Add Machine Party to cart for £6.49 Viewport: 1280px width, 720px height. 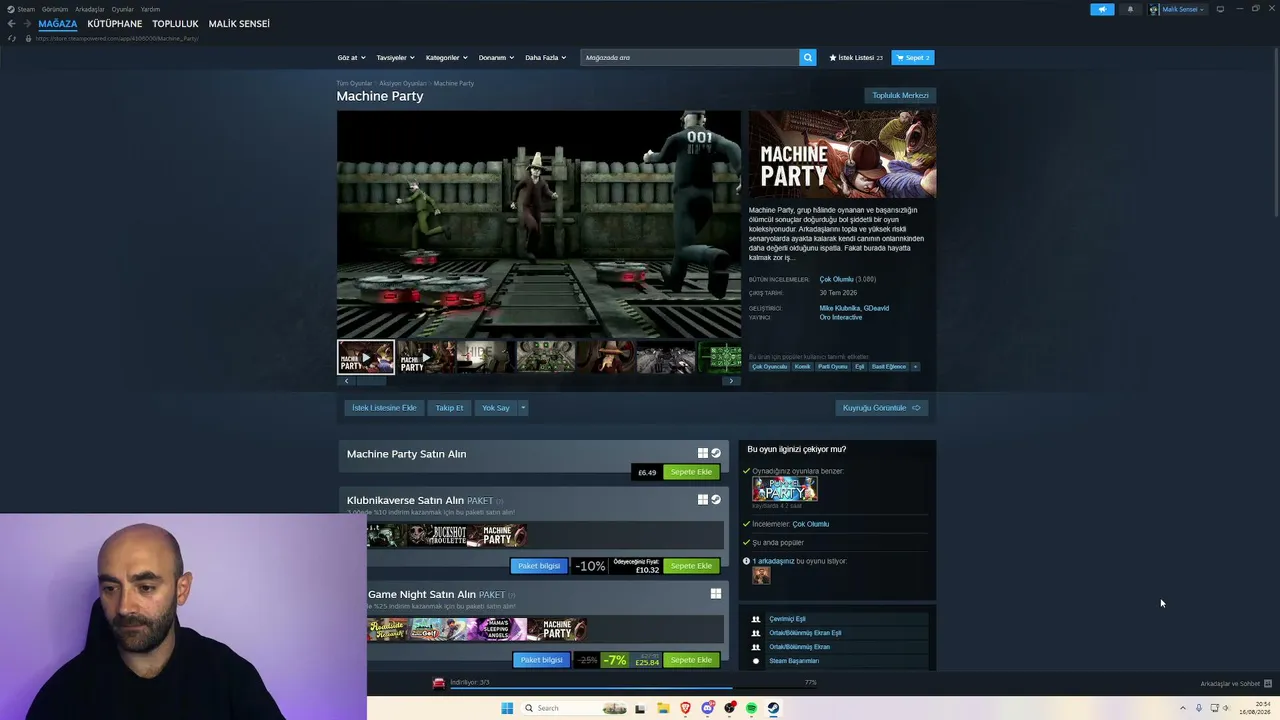691,472
